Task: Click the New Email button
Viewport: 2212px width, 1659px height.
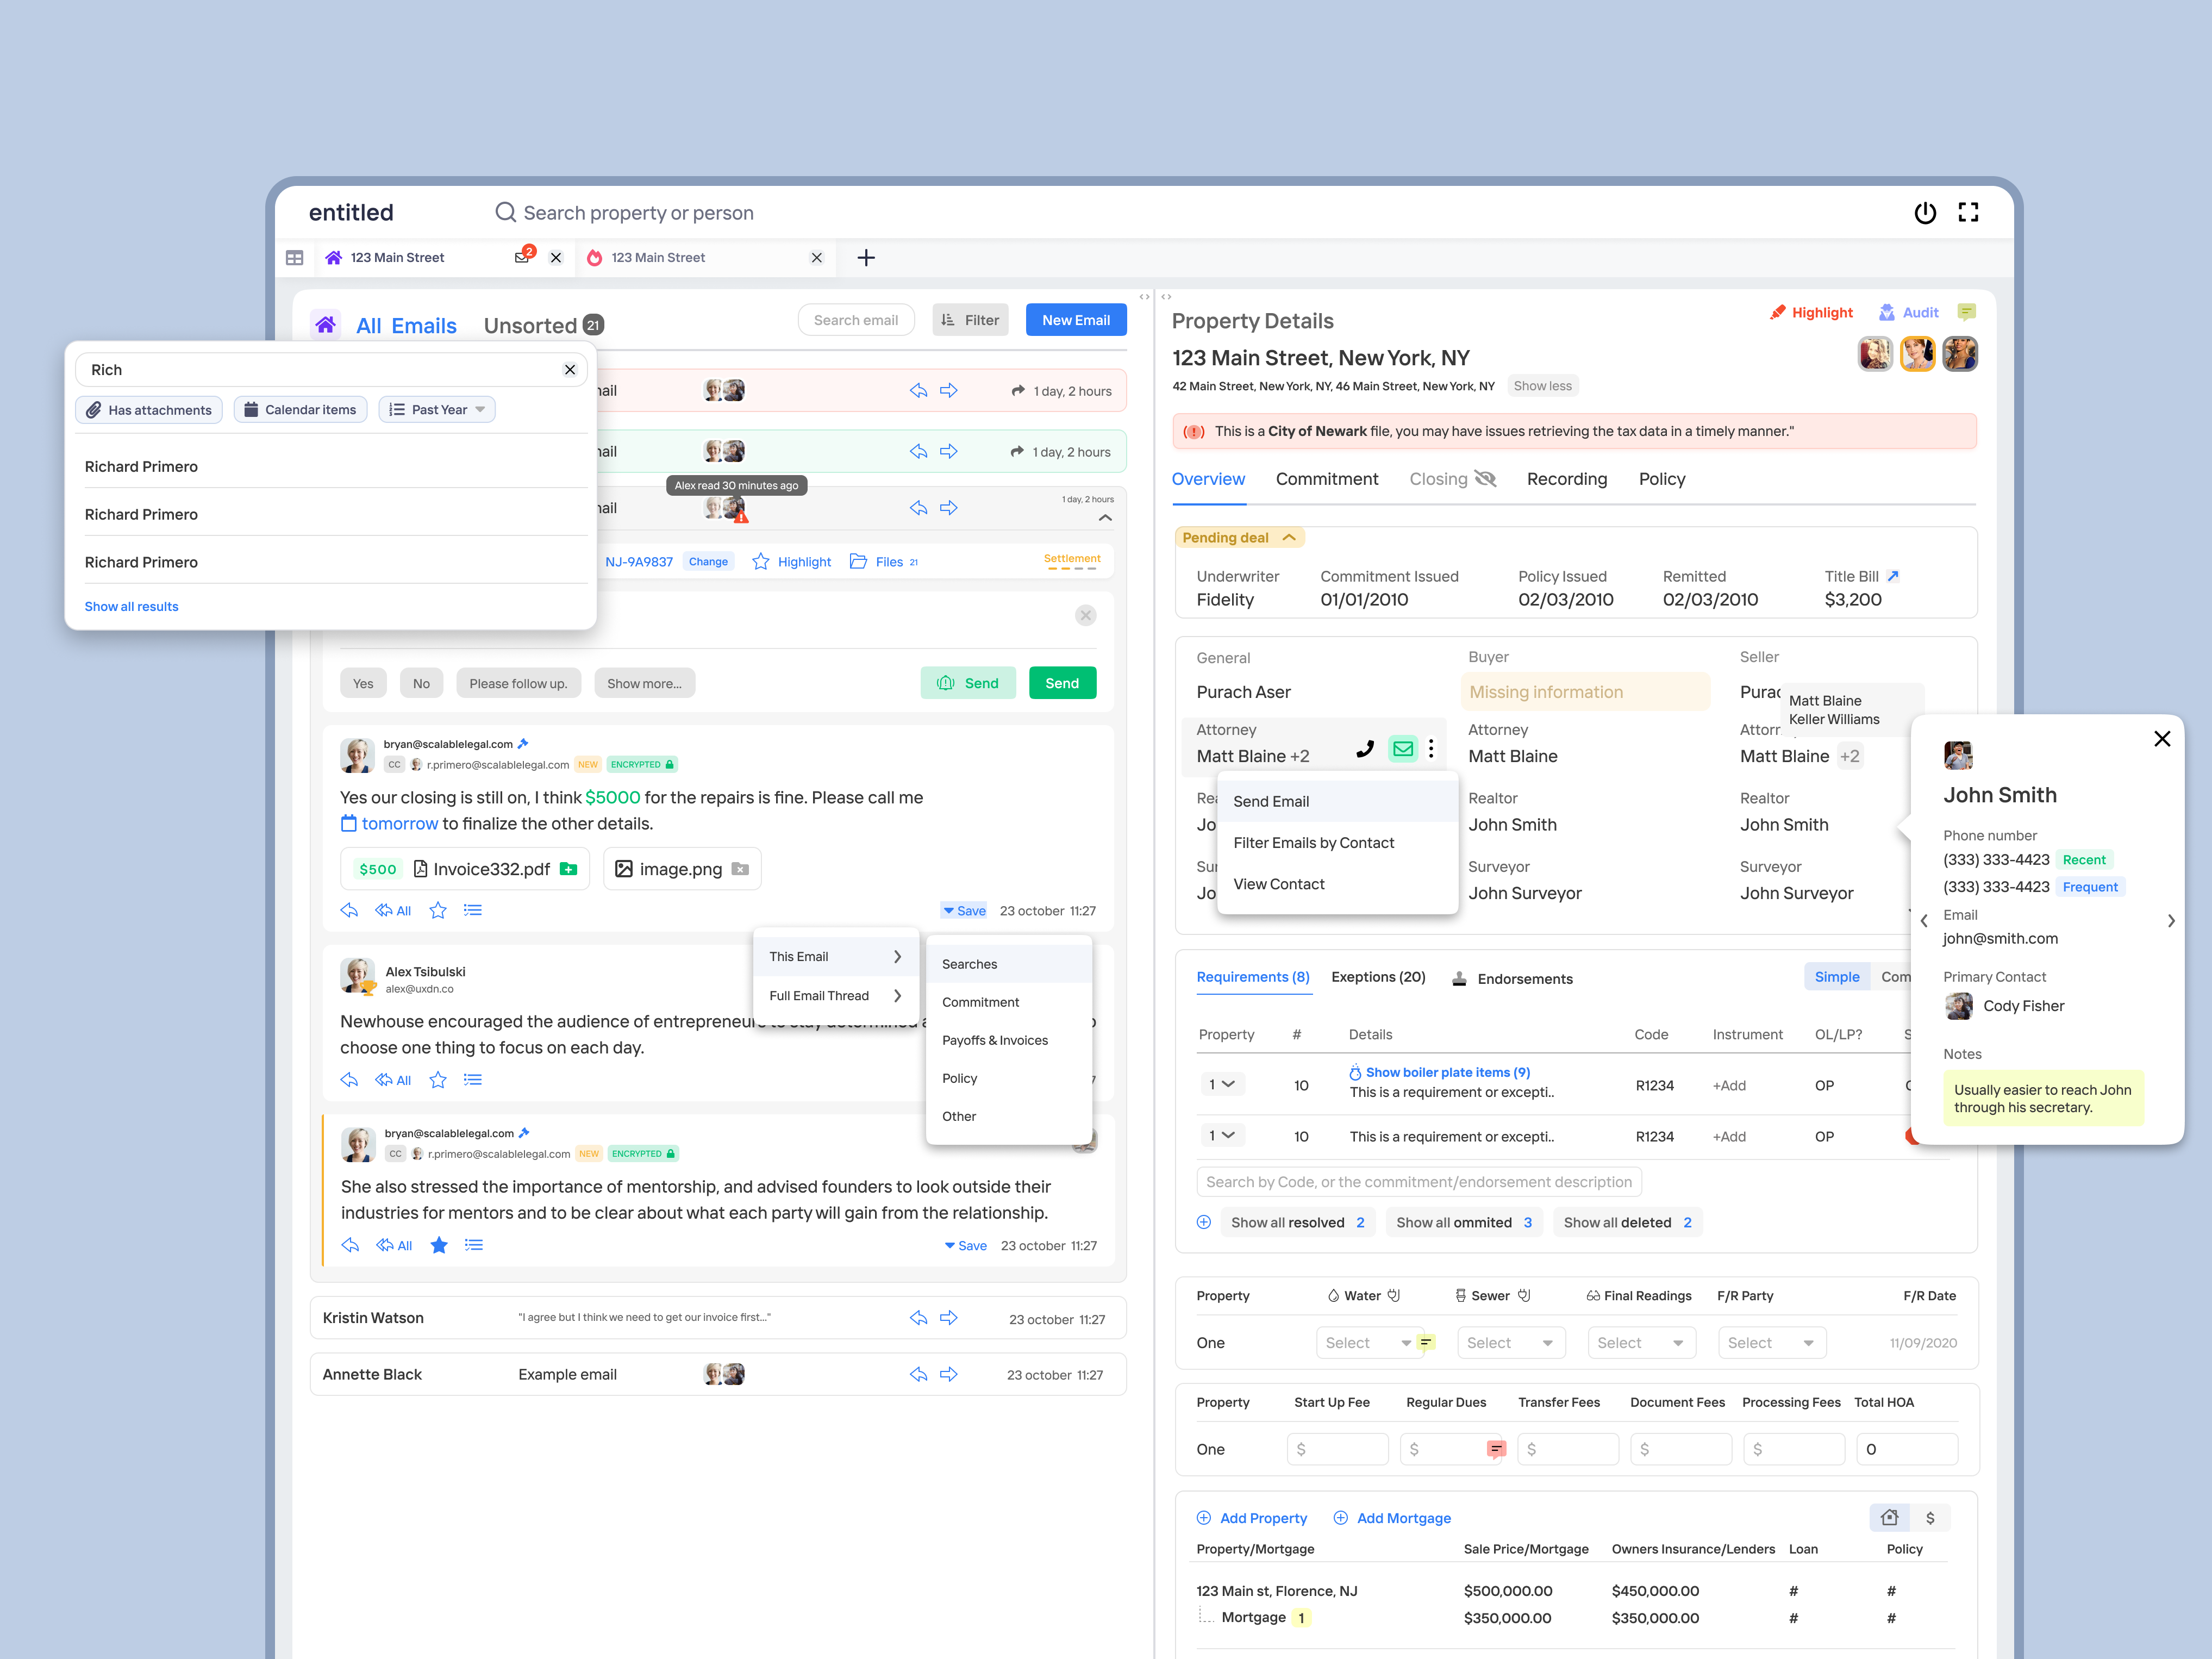Action: 1076,319
